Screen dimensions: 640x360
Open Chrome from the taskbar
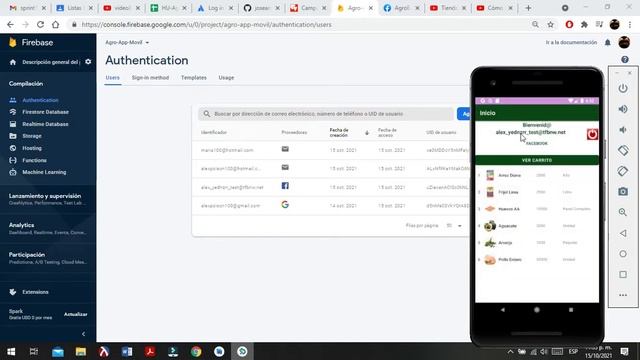coord(196,351)
